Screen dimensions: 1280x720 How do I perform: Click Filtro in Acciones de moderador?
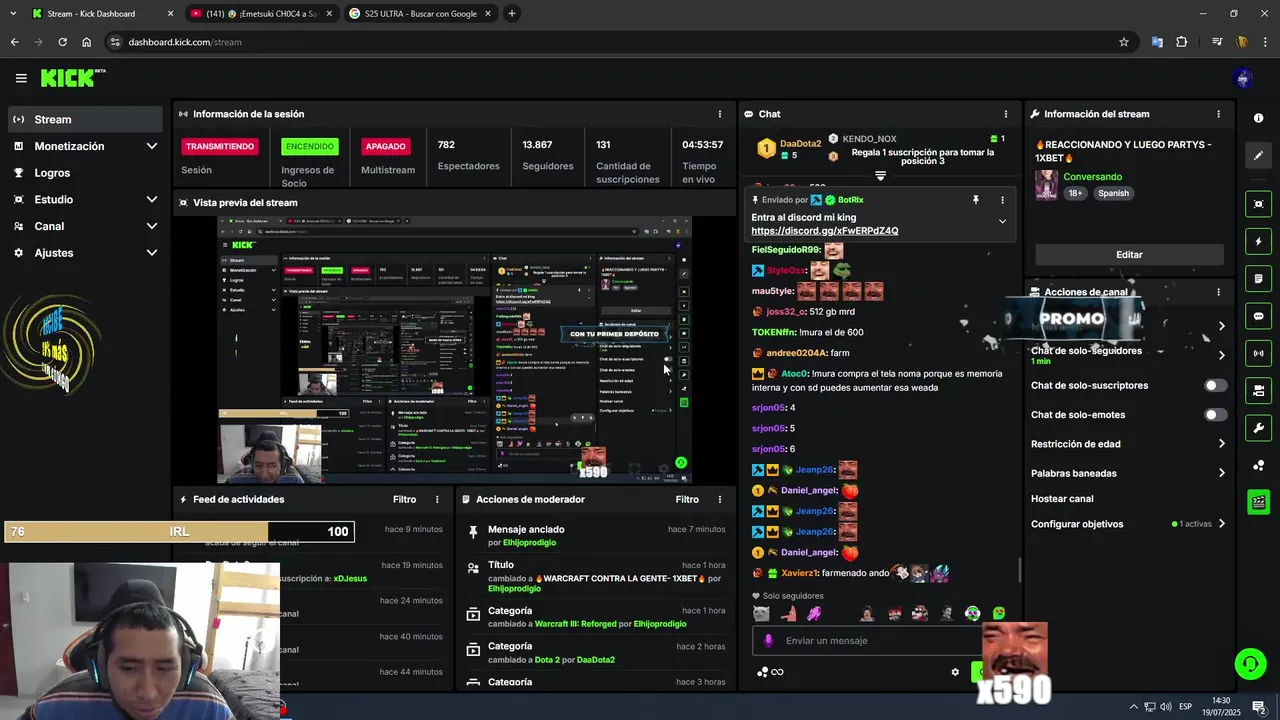pos(687,499)
